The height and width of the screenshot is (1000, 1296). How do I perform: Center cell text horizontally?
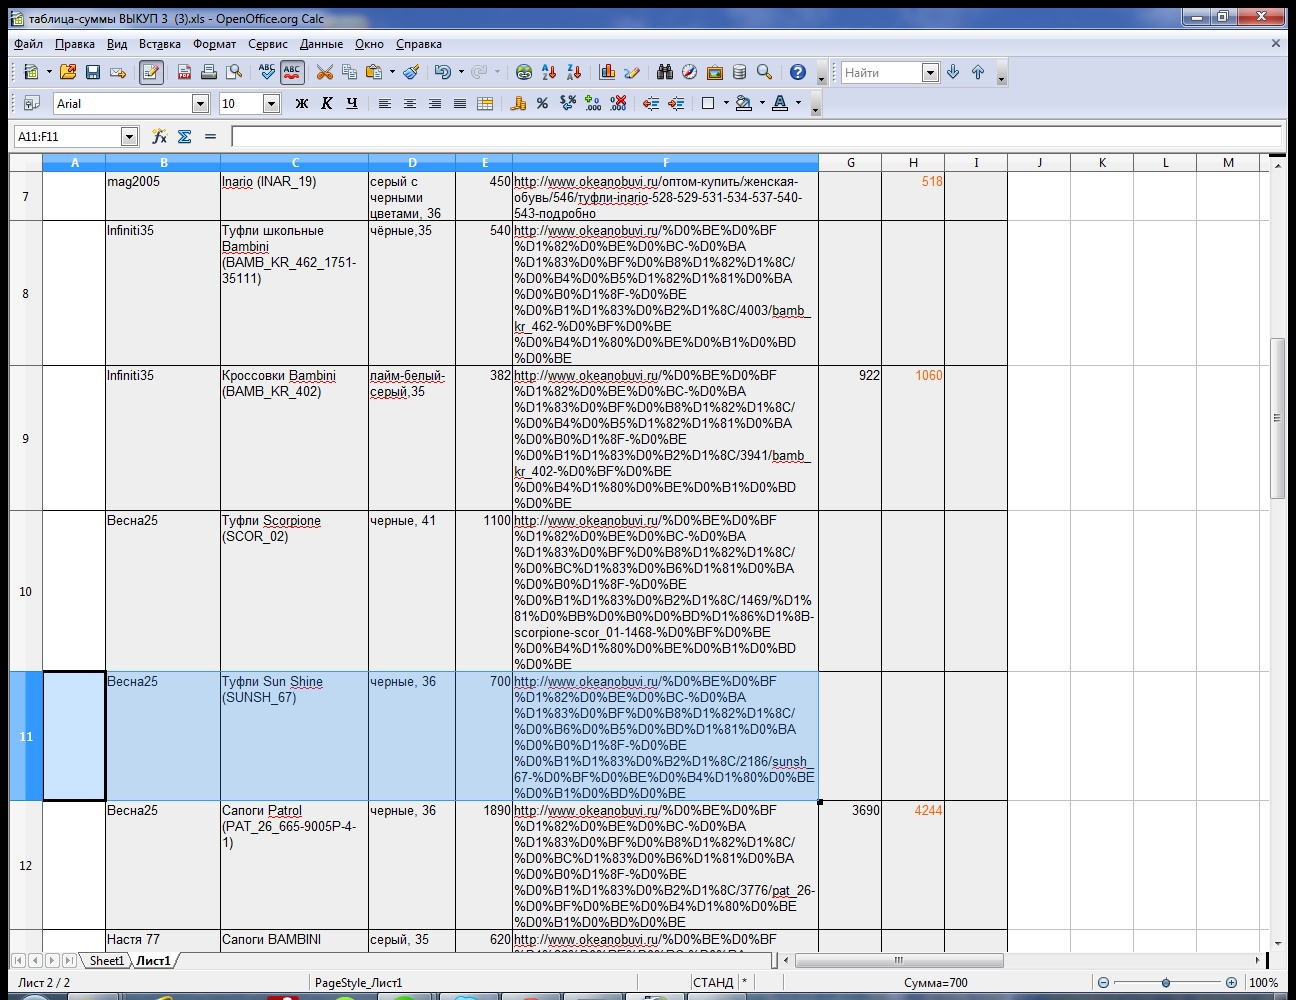pos(410,103)
